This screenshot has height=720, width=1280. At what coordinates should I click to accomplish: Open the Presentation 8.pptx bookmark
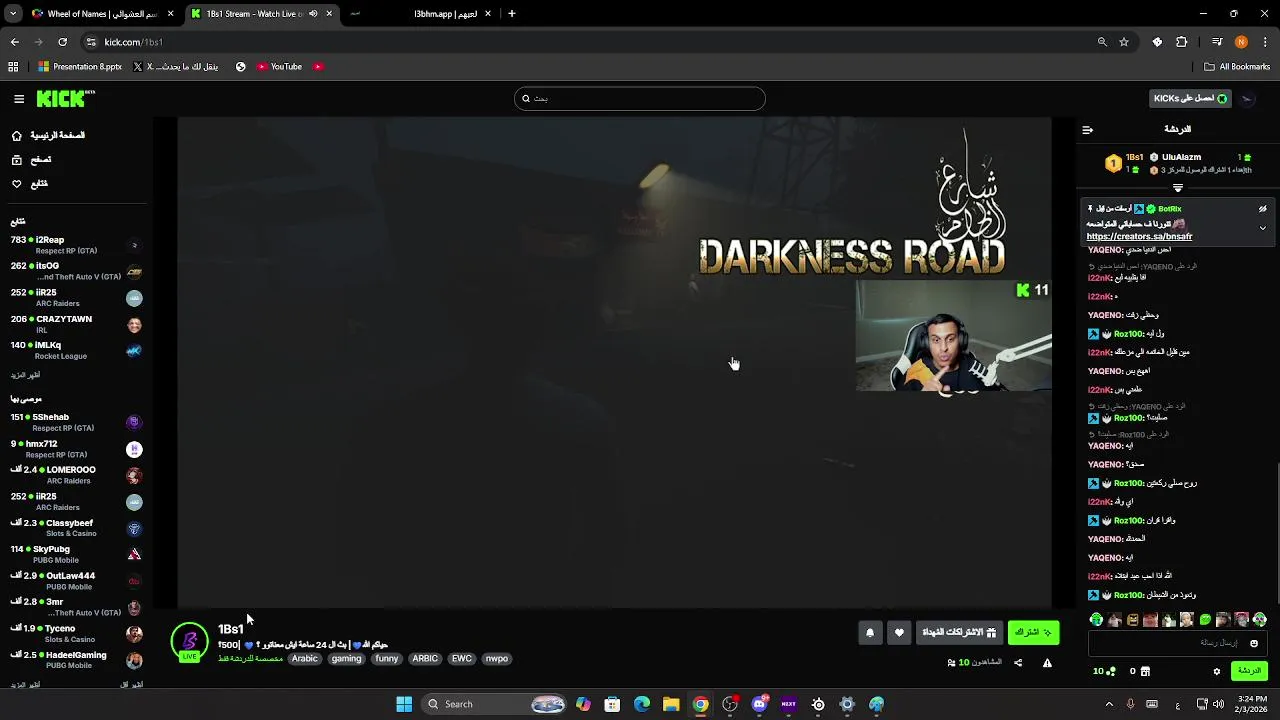pos(80,67)
